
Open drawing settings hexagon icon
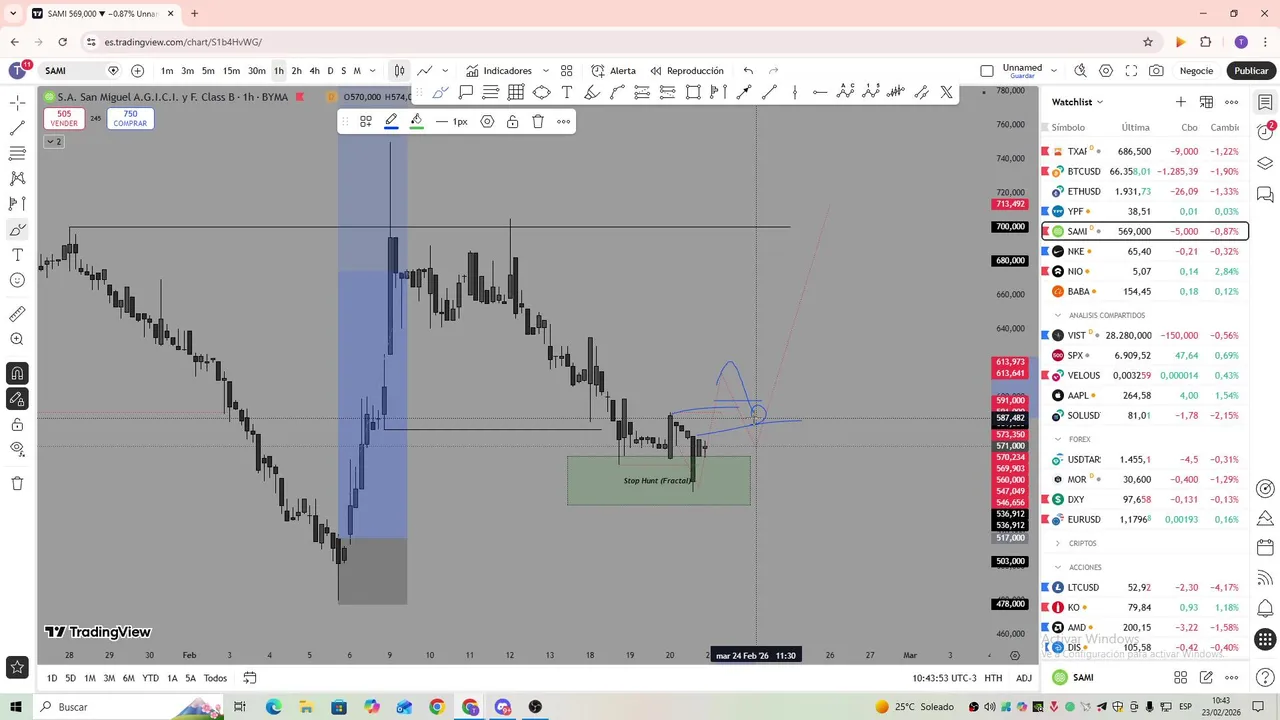(x=487, y=121)
